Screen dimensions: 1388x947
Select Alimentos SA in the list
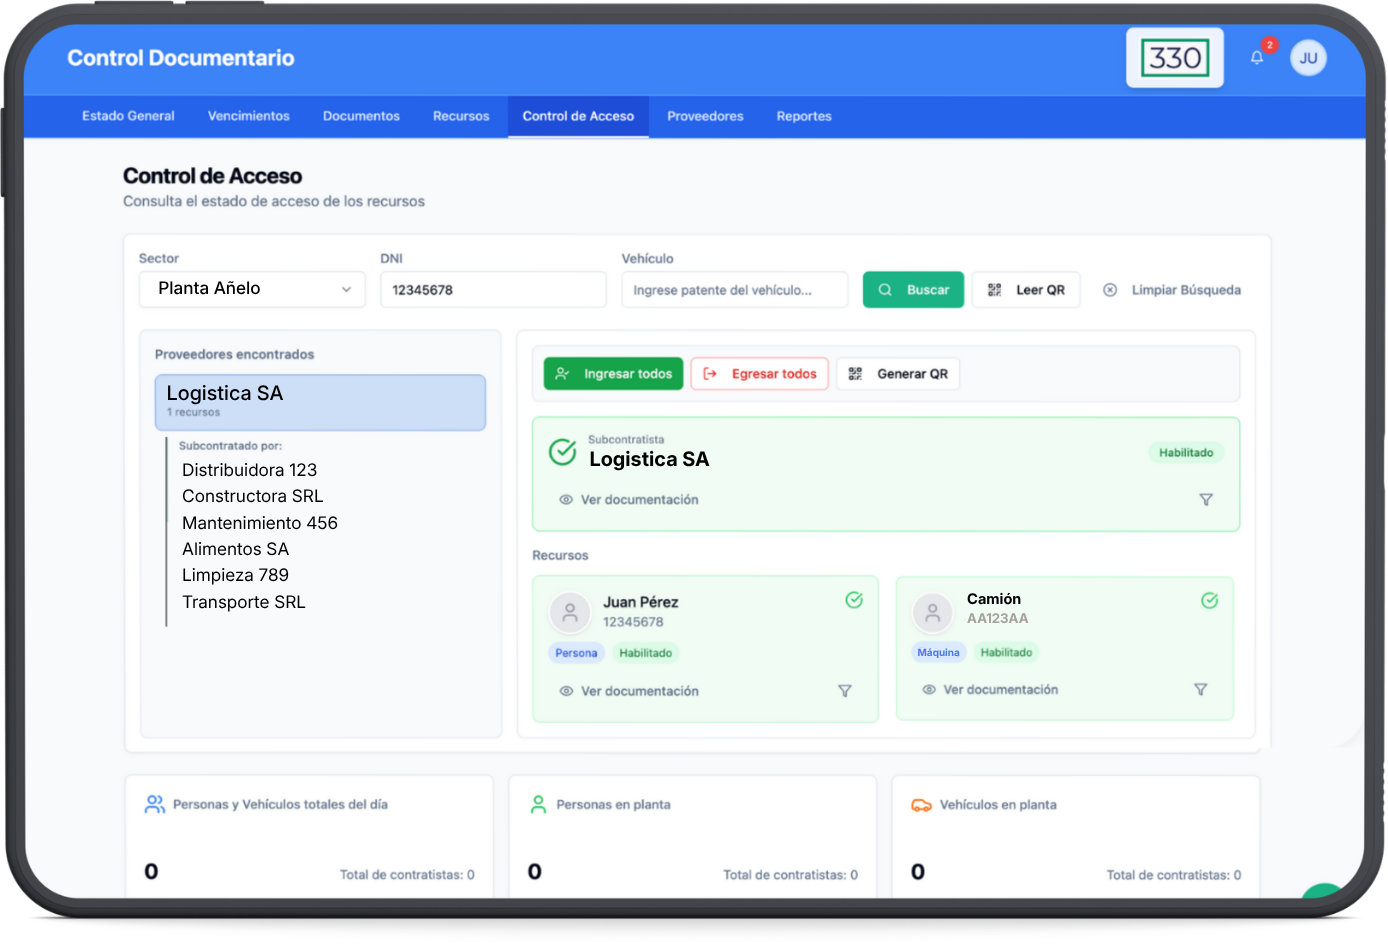236,549
